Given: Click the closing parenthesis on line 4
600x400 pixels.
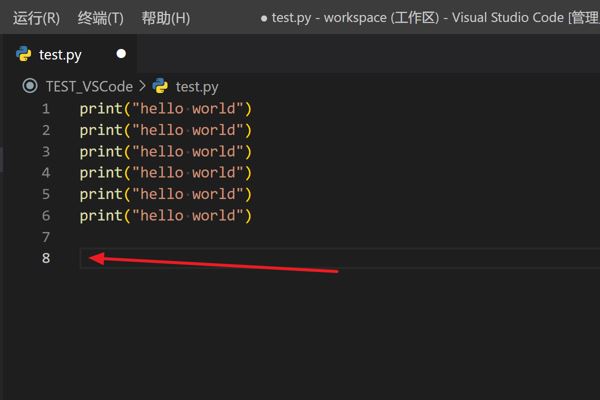Looking at the screenshot, I should pos(248,173).
